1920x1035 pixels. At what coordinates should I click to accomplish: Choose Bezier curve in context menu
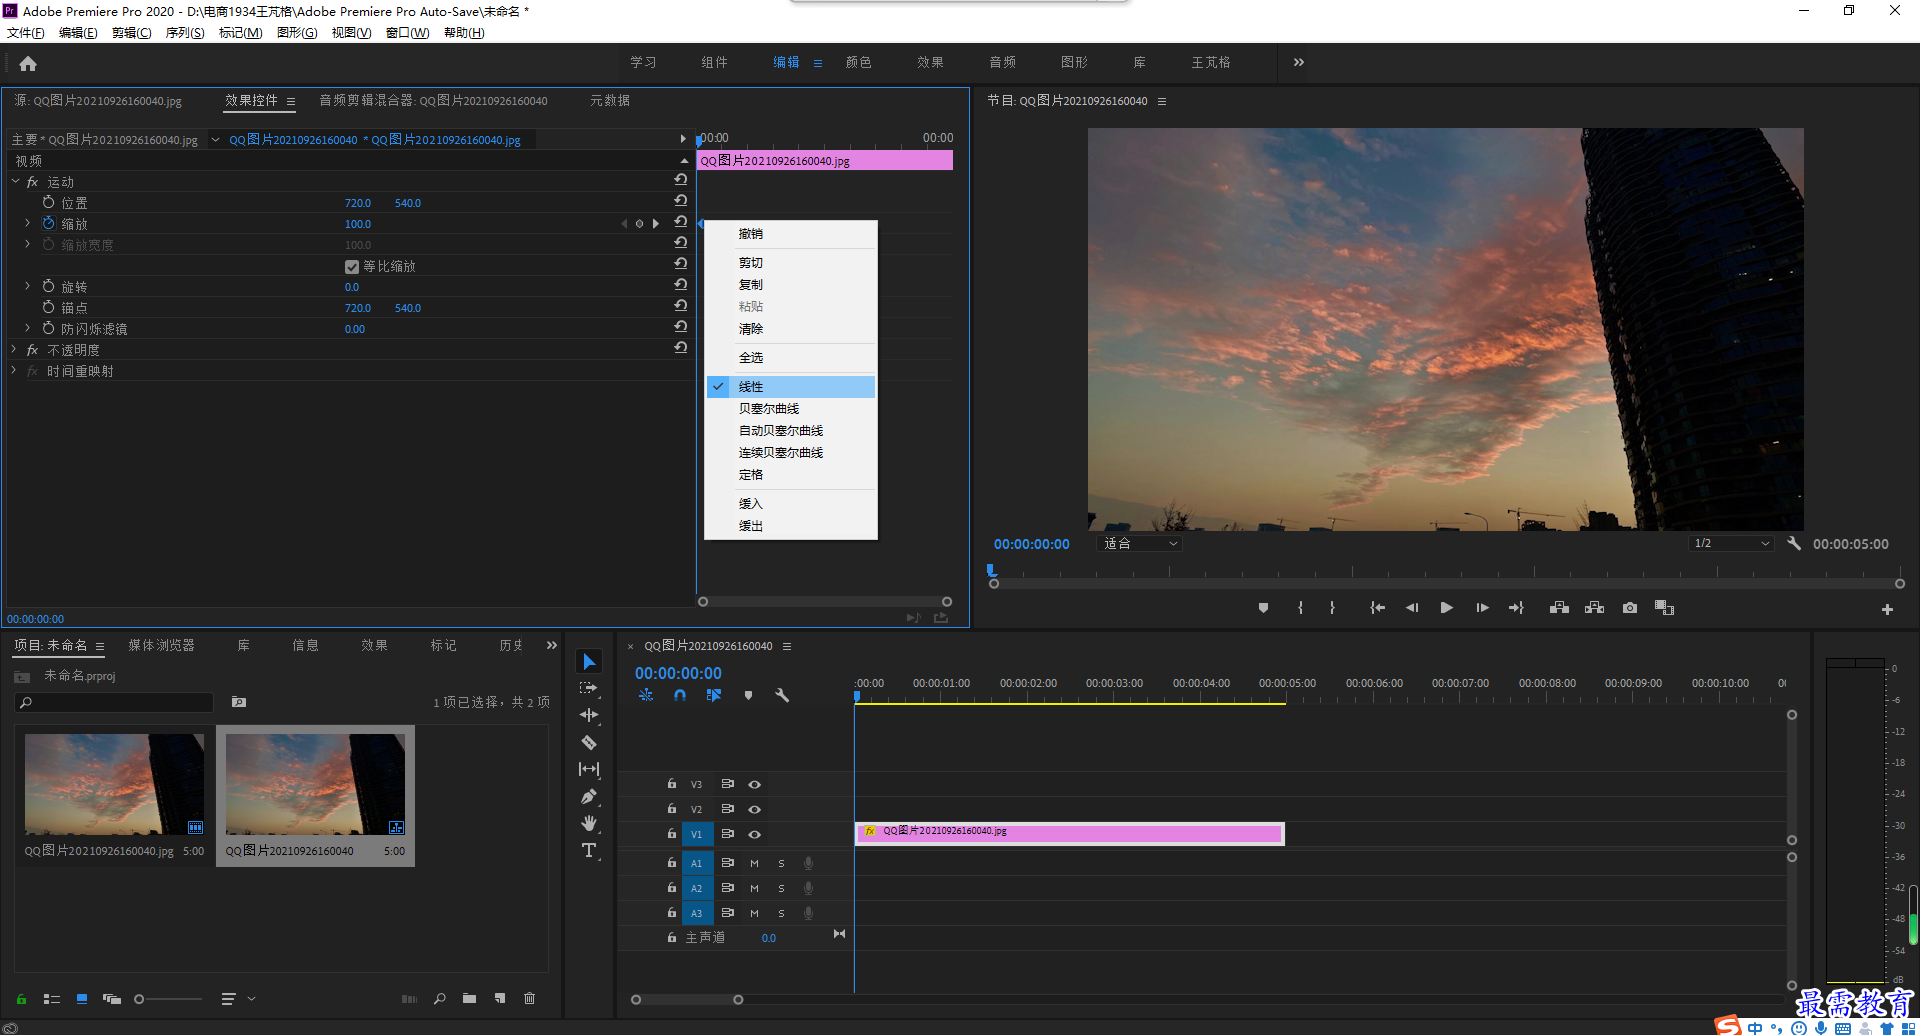tap(791, 408)
